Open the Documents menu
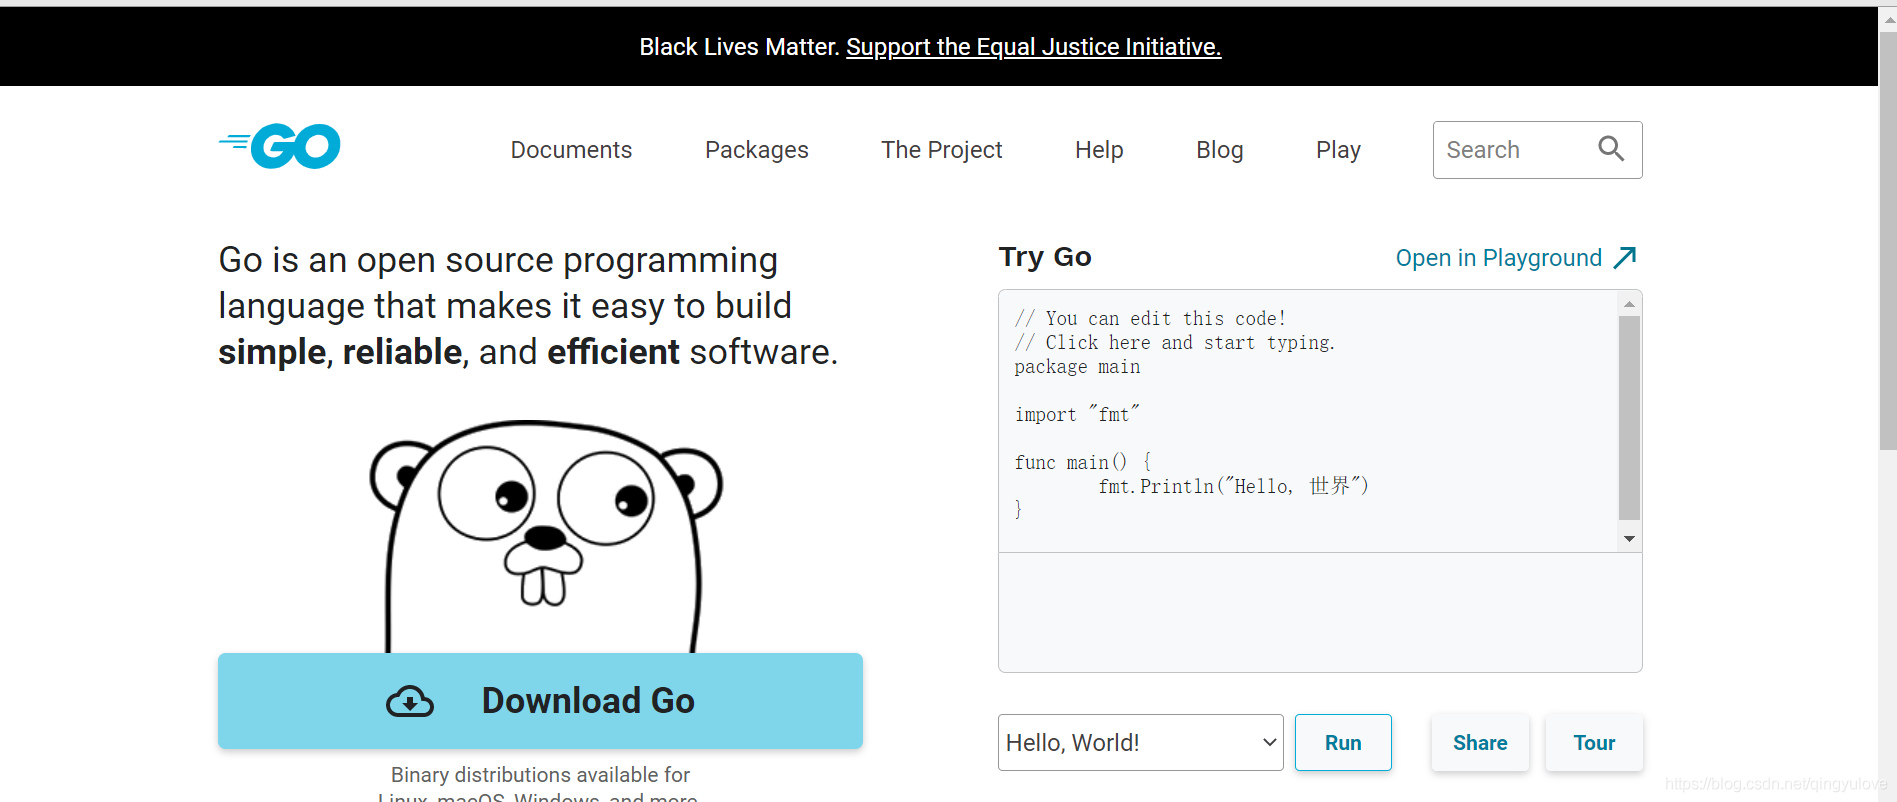 tap(571, 150)
